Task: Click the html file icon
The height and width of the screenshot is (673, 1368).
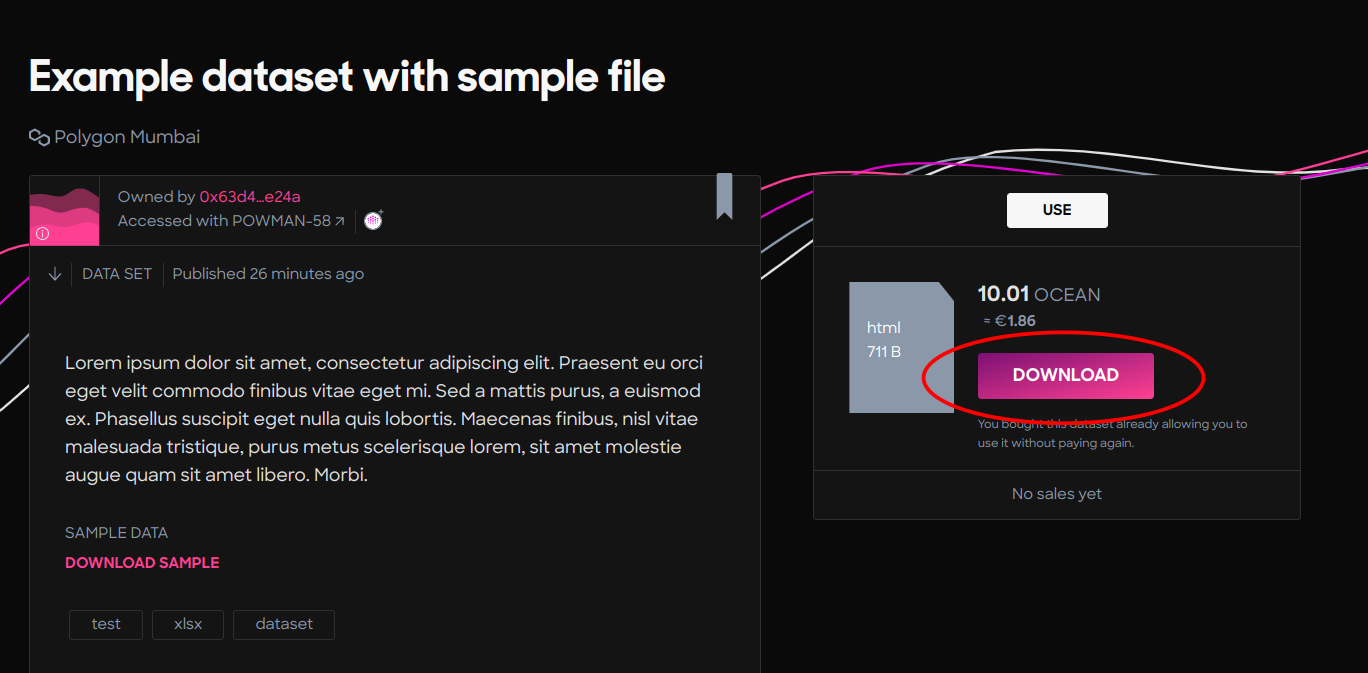Action: pyautogui.click(x=901, y=347)
